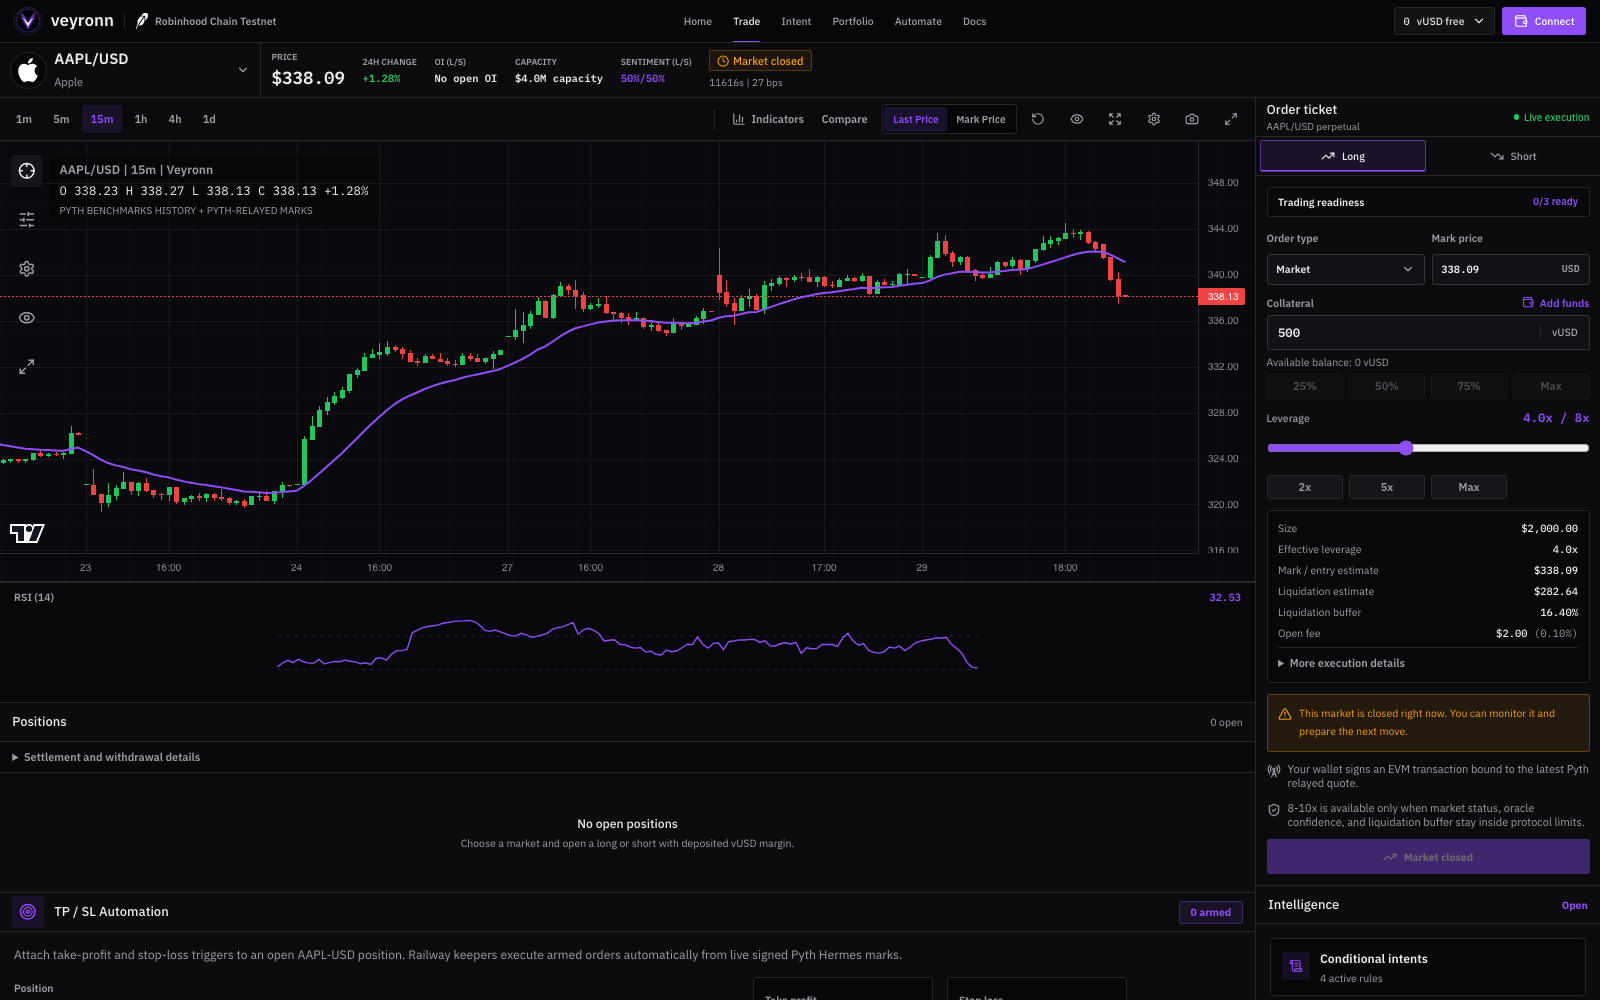Open the Conditional intents card
Image resolution: width=1600 pixels, height=1000 pixels.
coord(1428,967)
